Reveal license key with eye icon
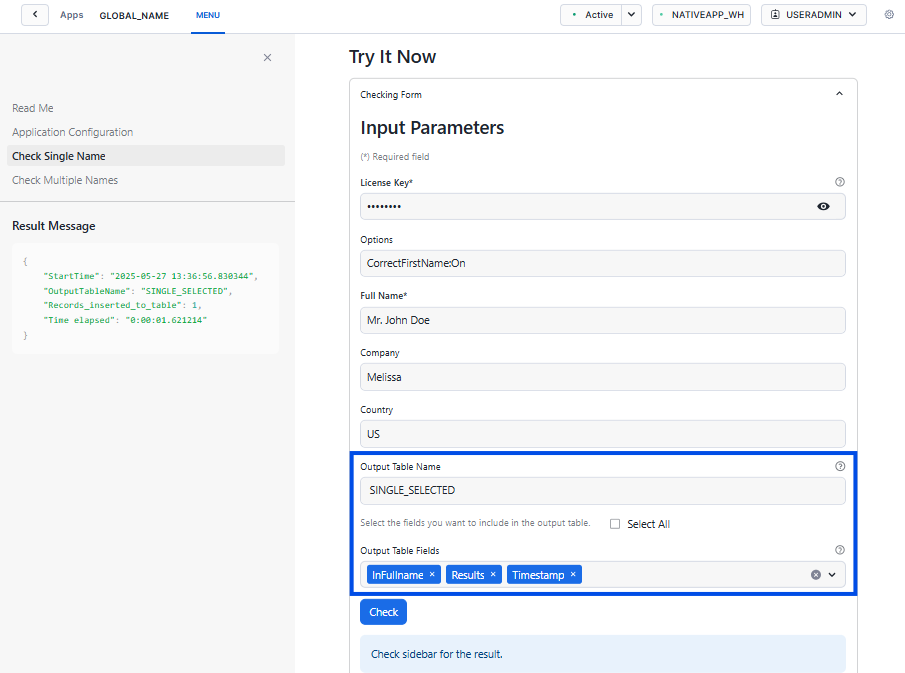The image size is (905, 673). click(x=823, y=206)
